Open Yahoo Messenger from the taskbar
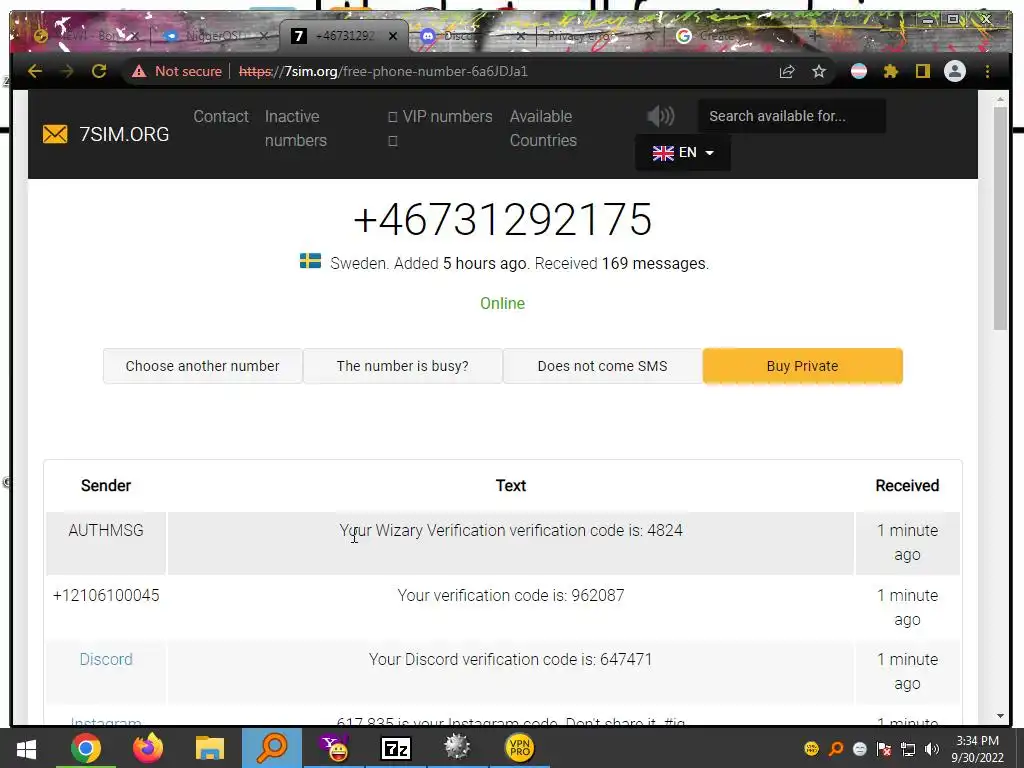The image size is (1024, 768). (334, 748)
